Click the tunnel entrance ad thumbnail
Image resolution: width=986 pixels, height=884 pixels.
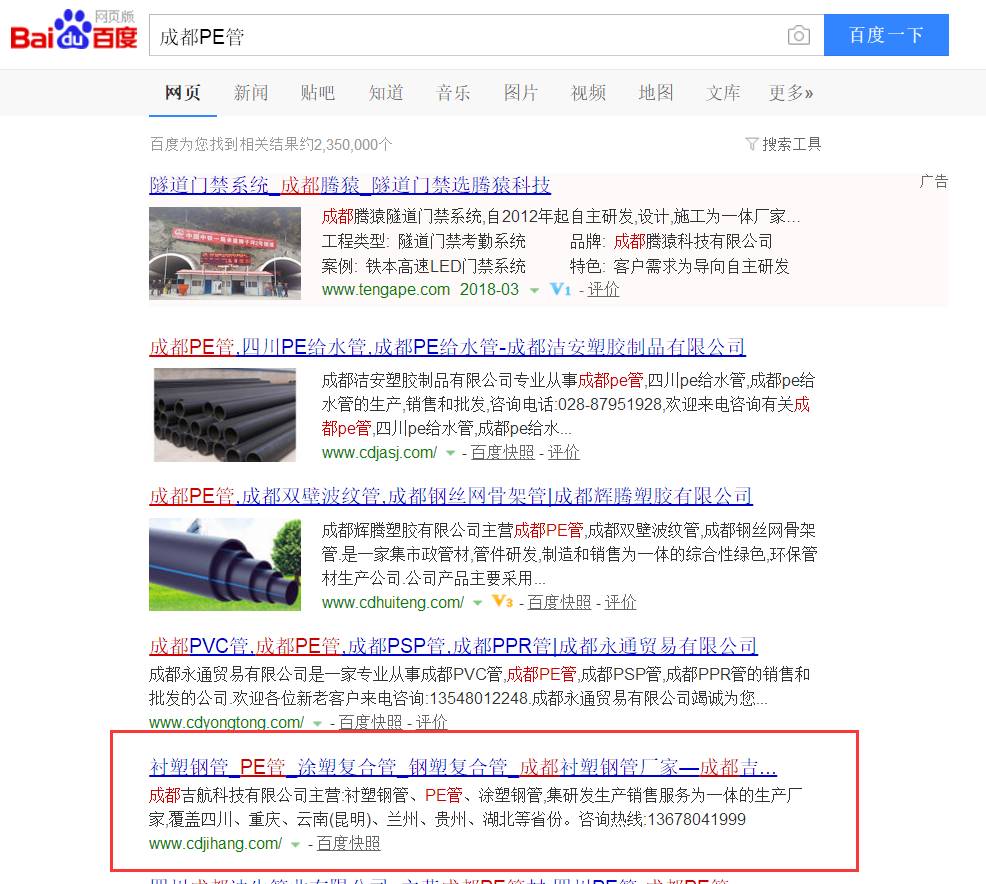click(x=224, y=253)
